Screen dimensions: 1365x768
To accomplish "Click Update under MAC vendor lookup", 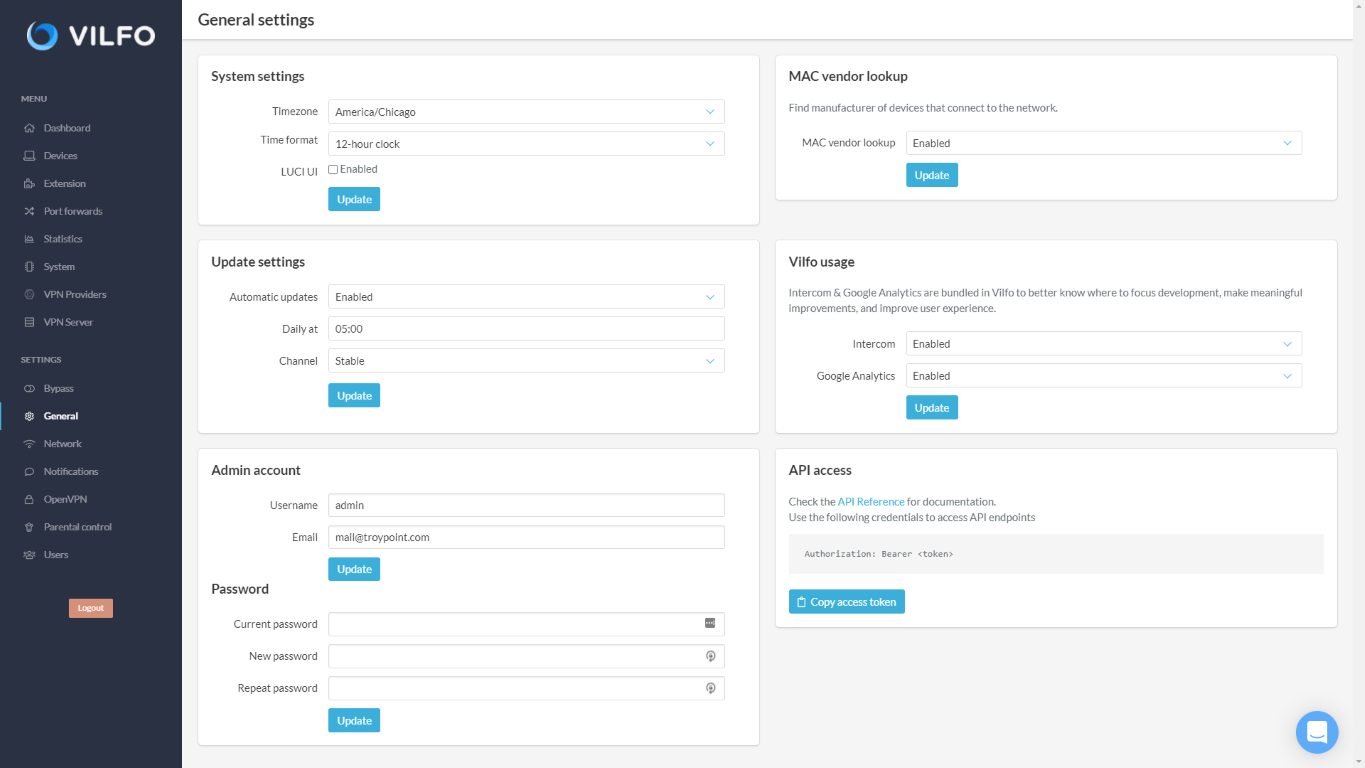I will pyautogui.click(x=932, y=175).
